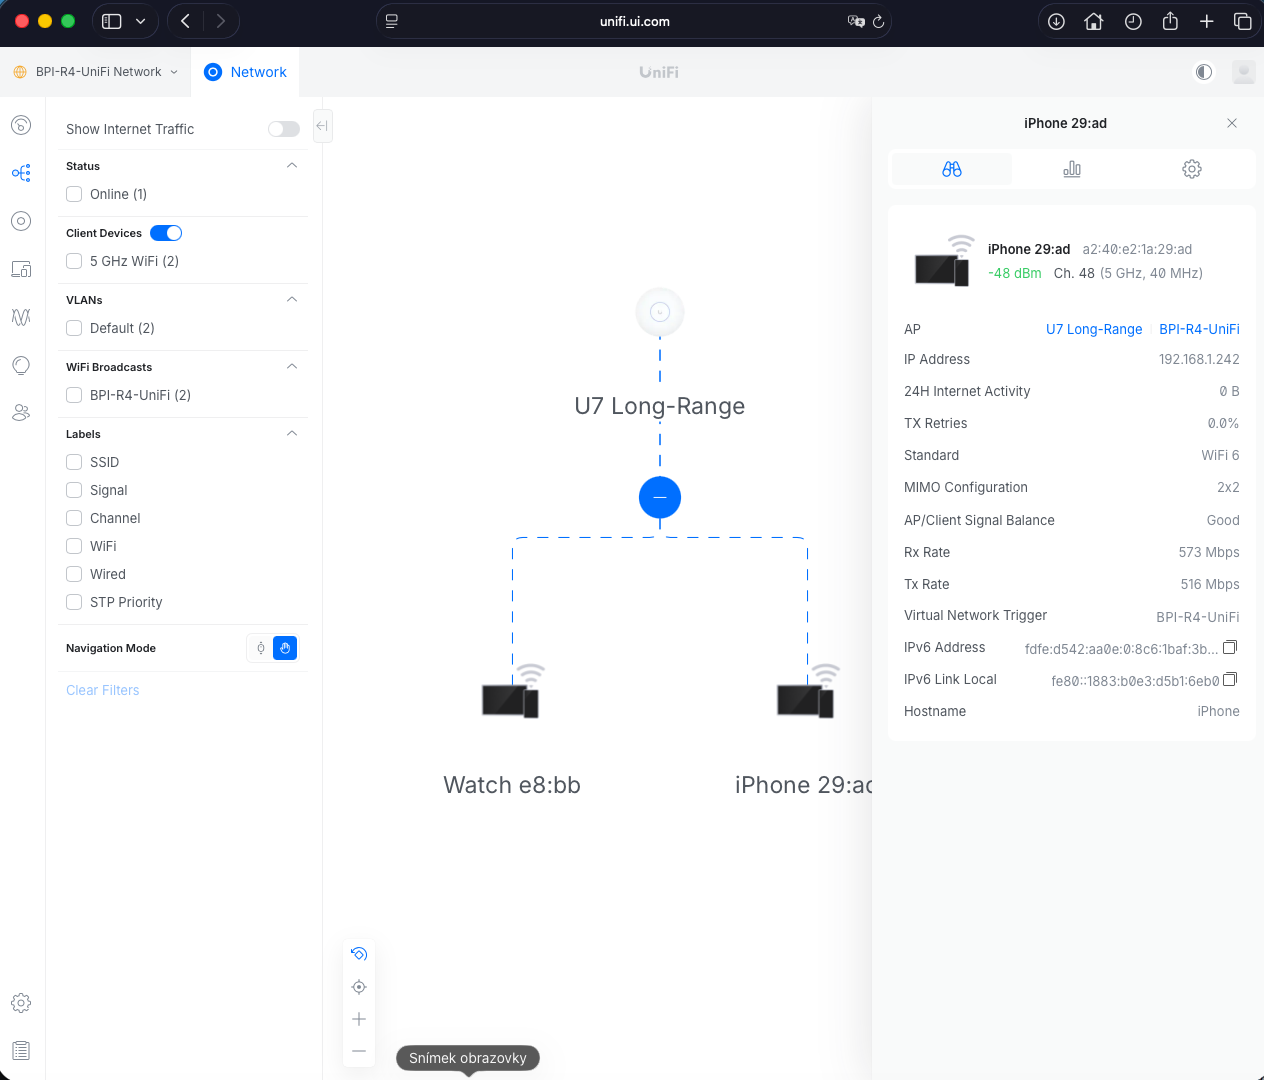
Task: Disable the Client Devices toggle
Action: (x=166, y=233)
